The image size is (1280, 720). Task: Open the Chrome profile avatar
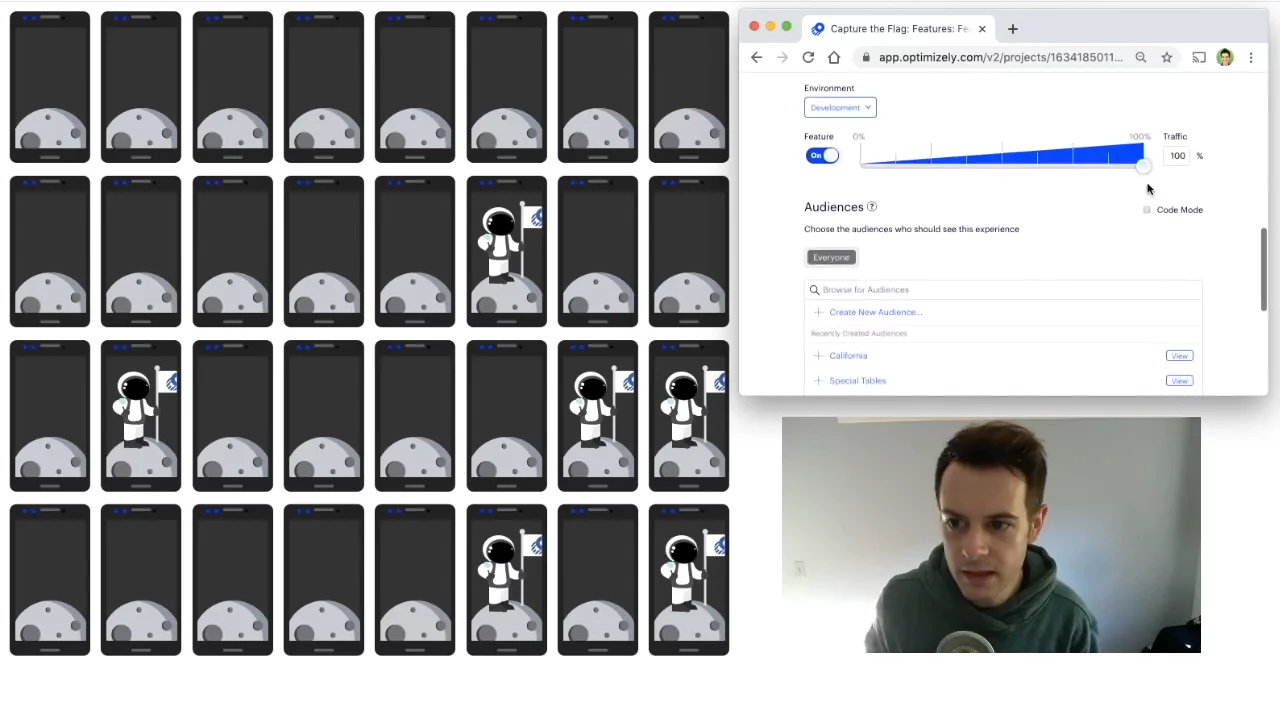(1225, 58)
